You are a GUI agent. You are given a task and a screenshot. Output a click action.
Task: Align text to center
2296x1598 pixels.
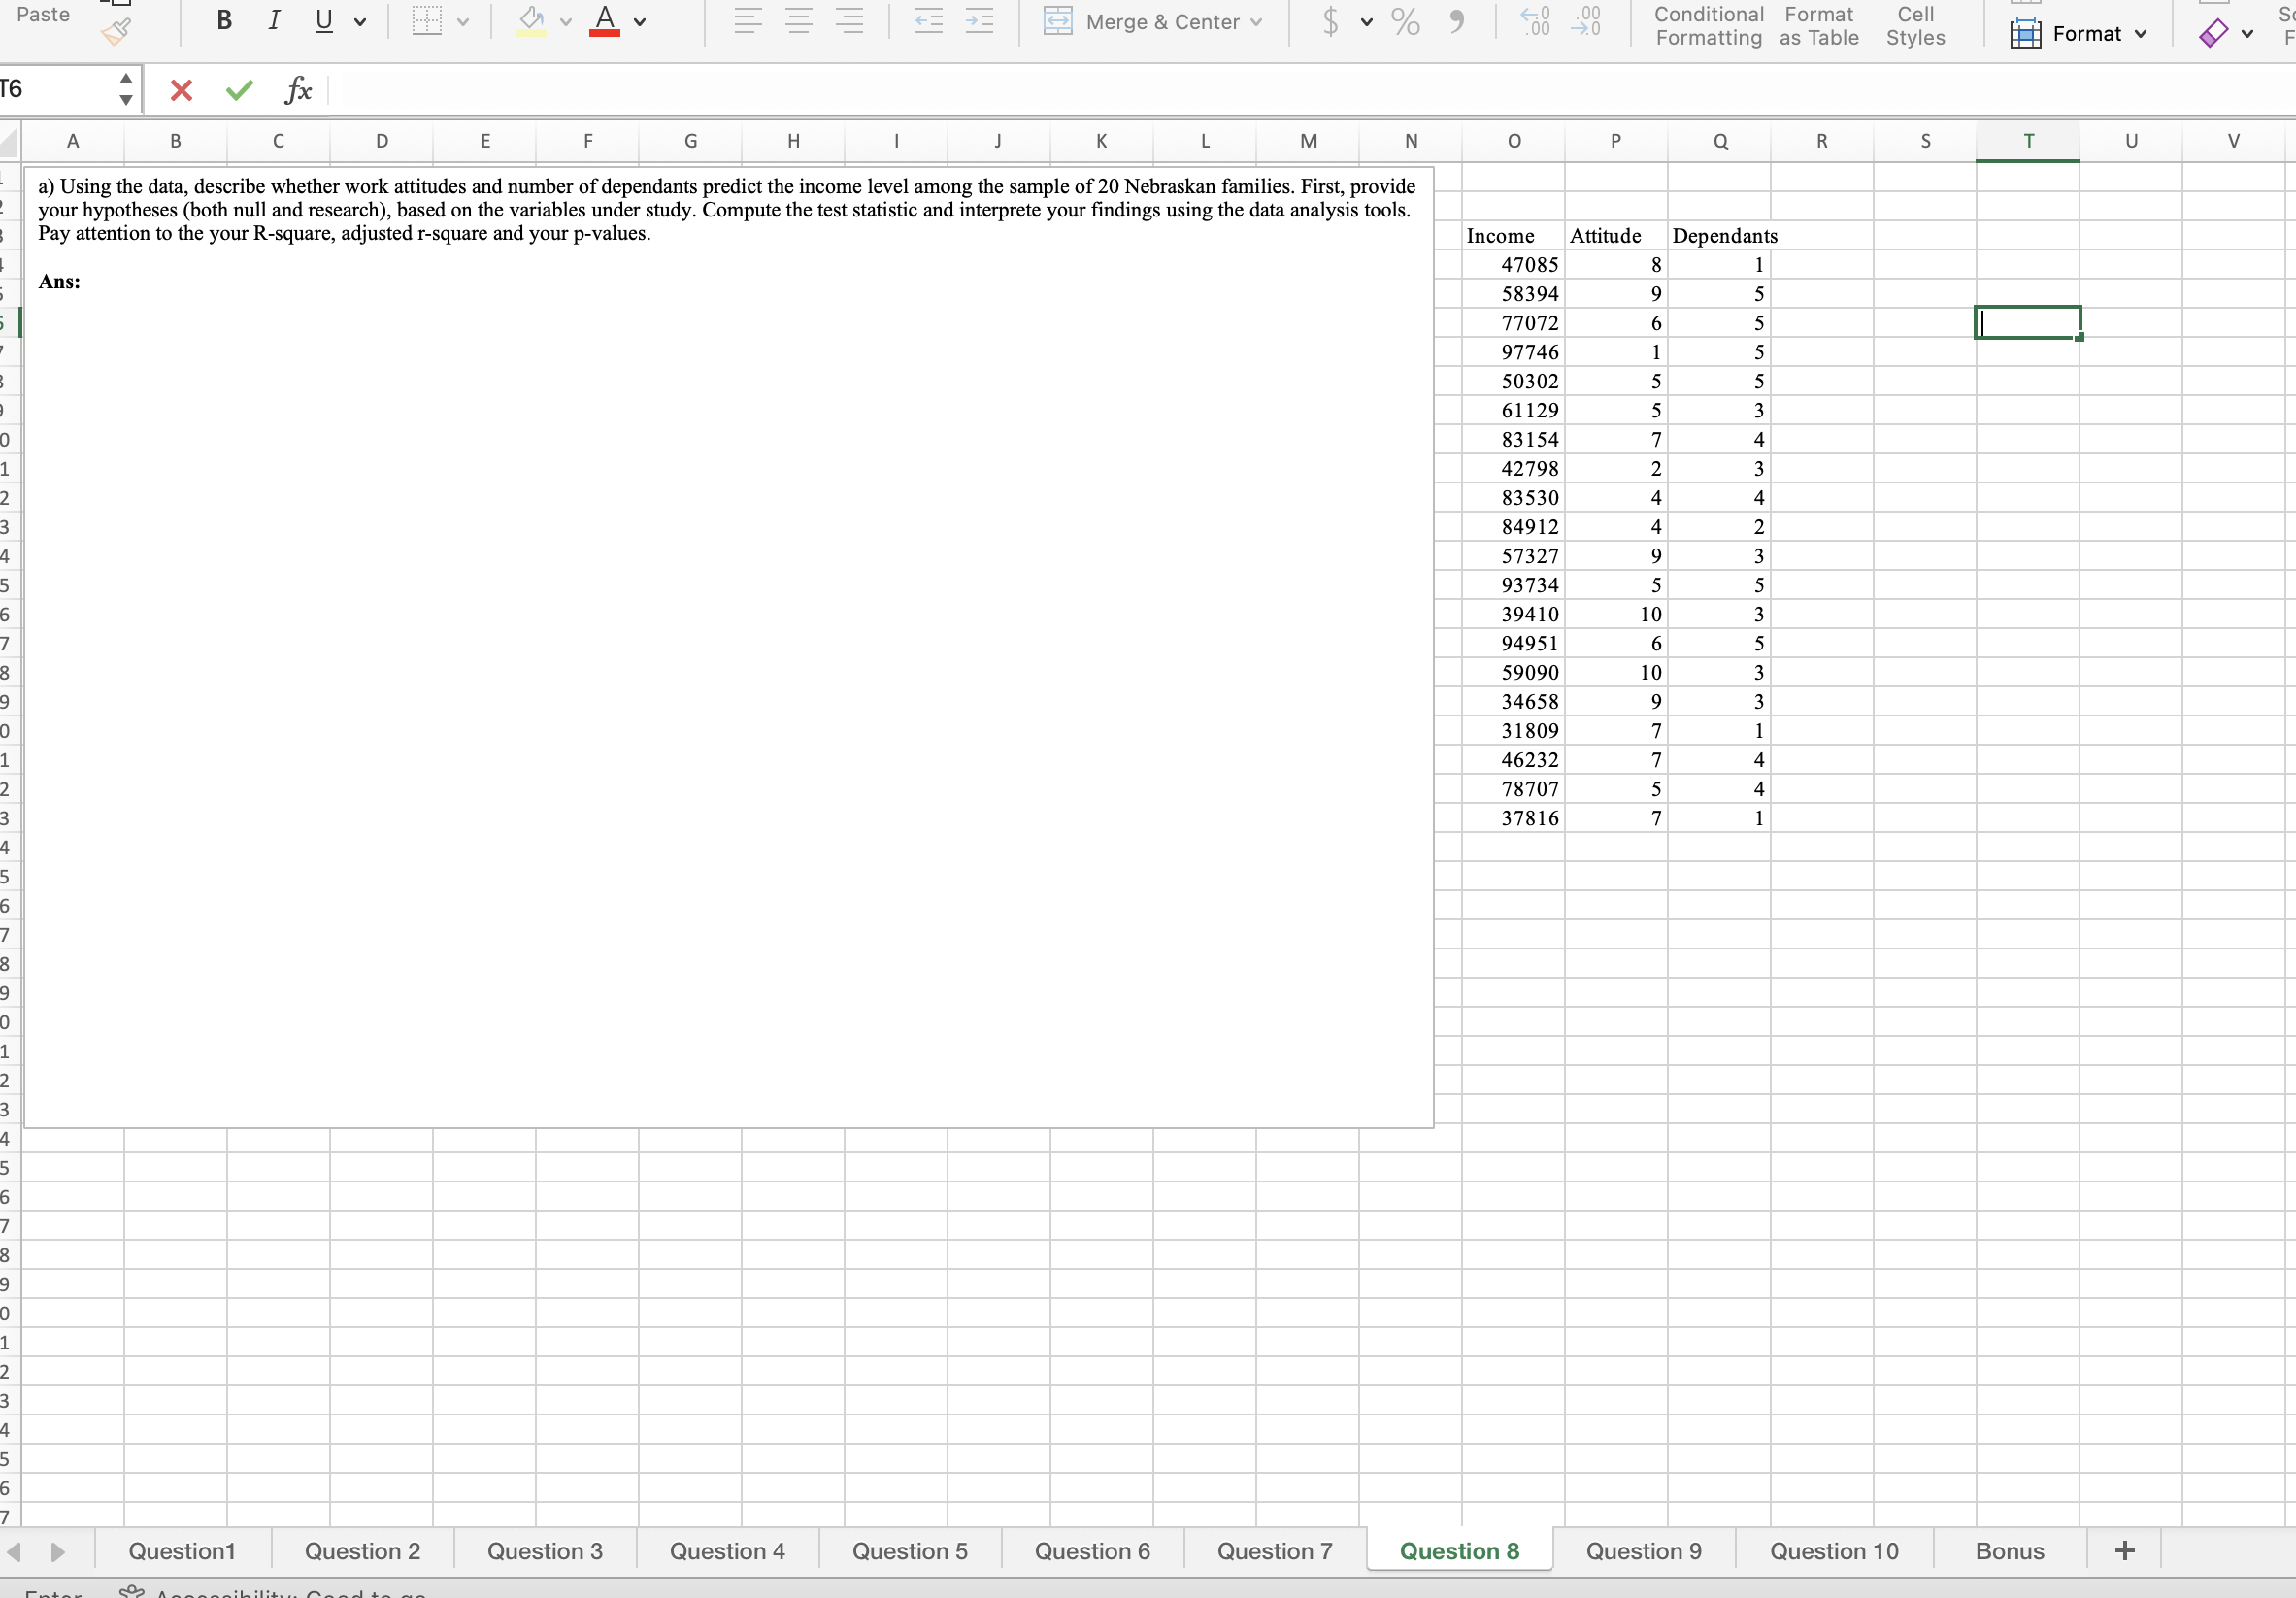click(798, 21)
